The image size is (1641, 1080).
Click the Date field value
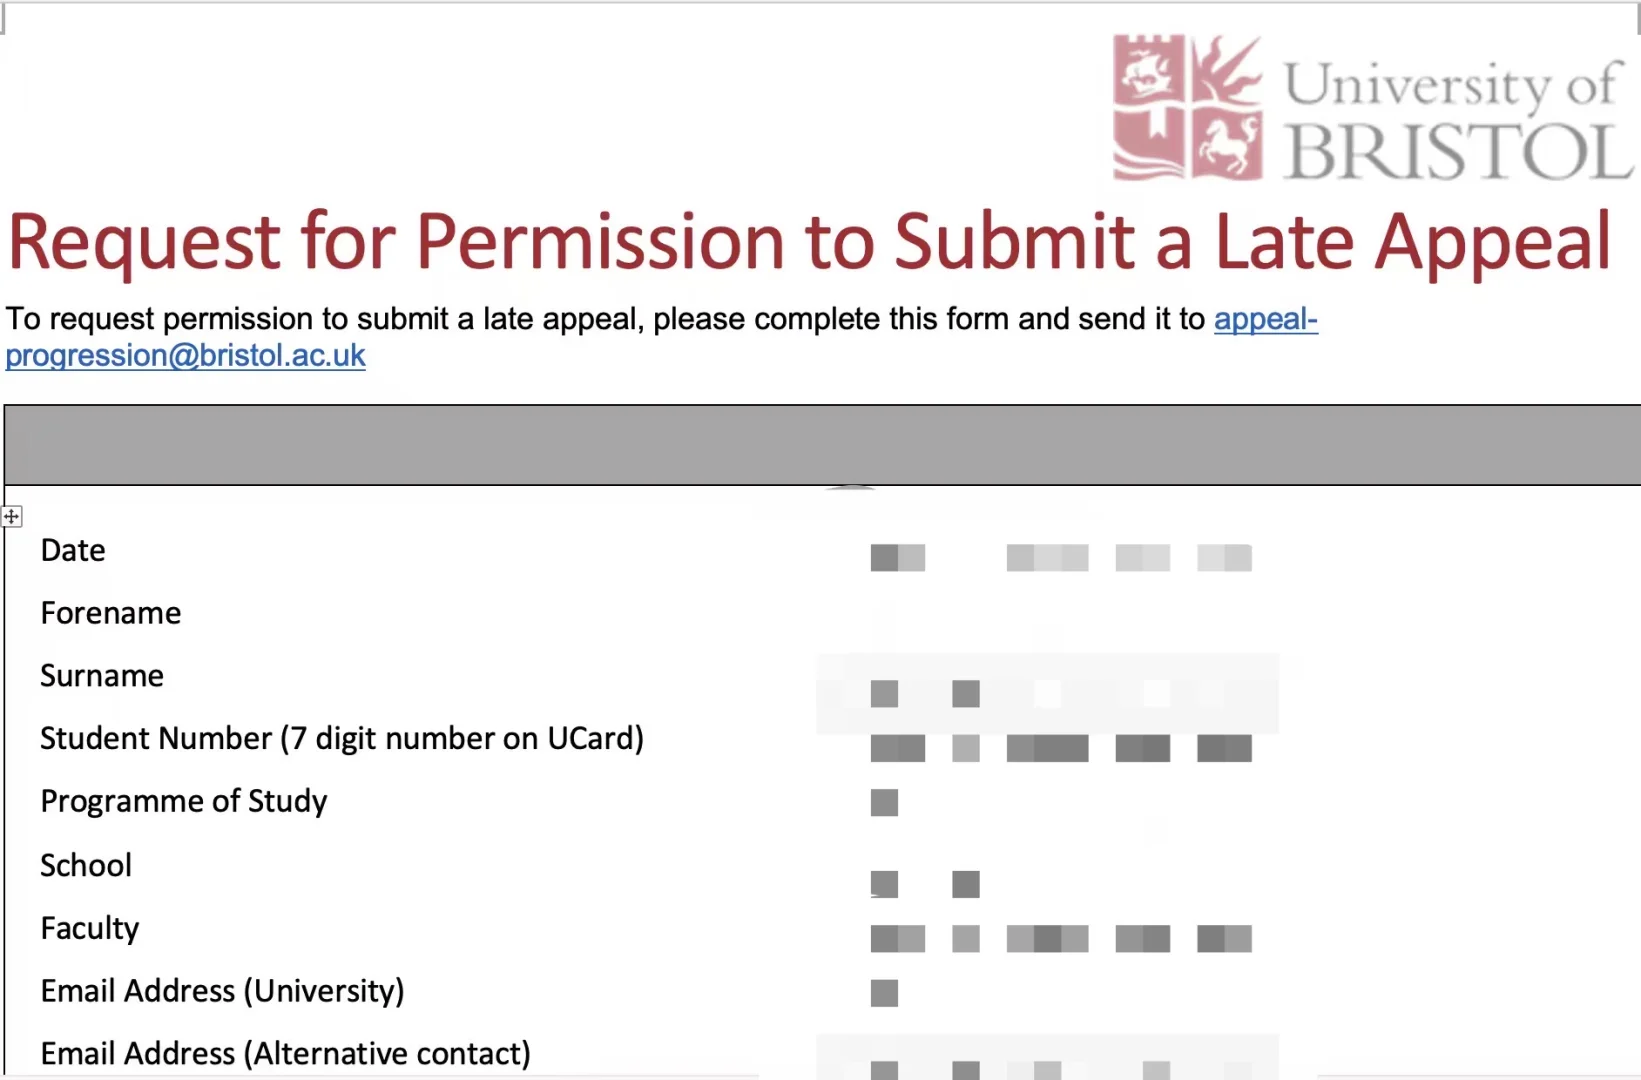point(1061,557)
